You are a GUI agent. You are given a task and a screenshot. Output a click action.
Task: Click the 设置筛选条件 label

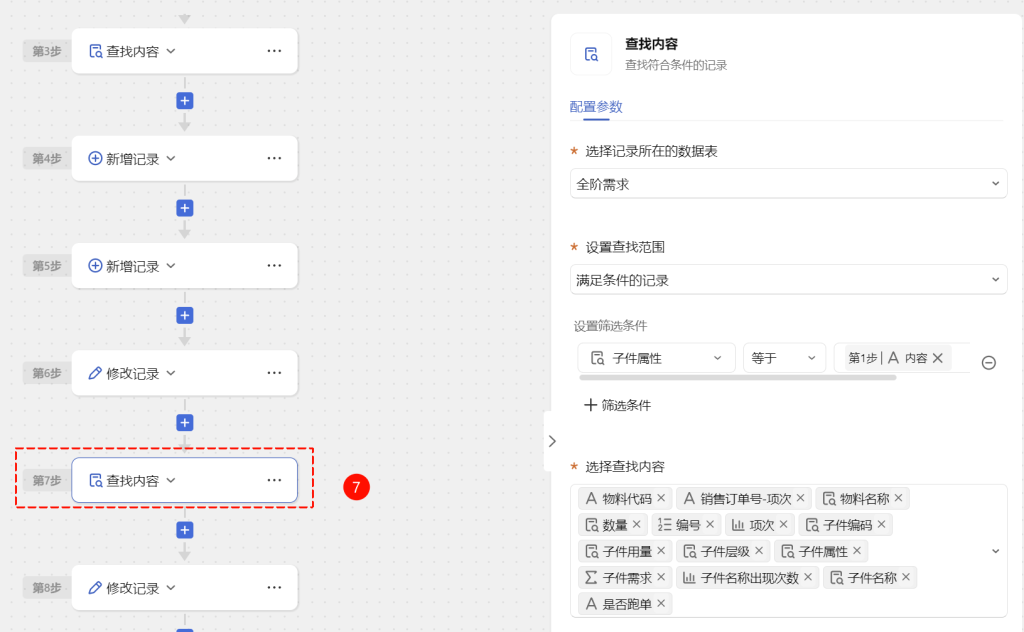pyautogui.click(x=611, y=326)
